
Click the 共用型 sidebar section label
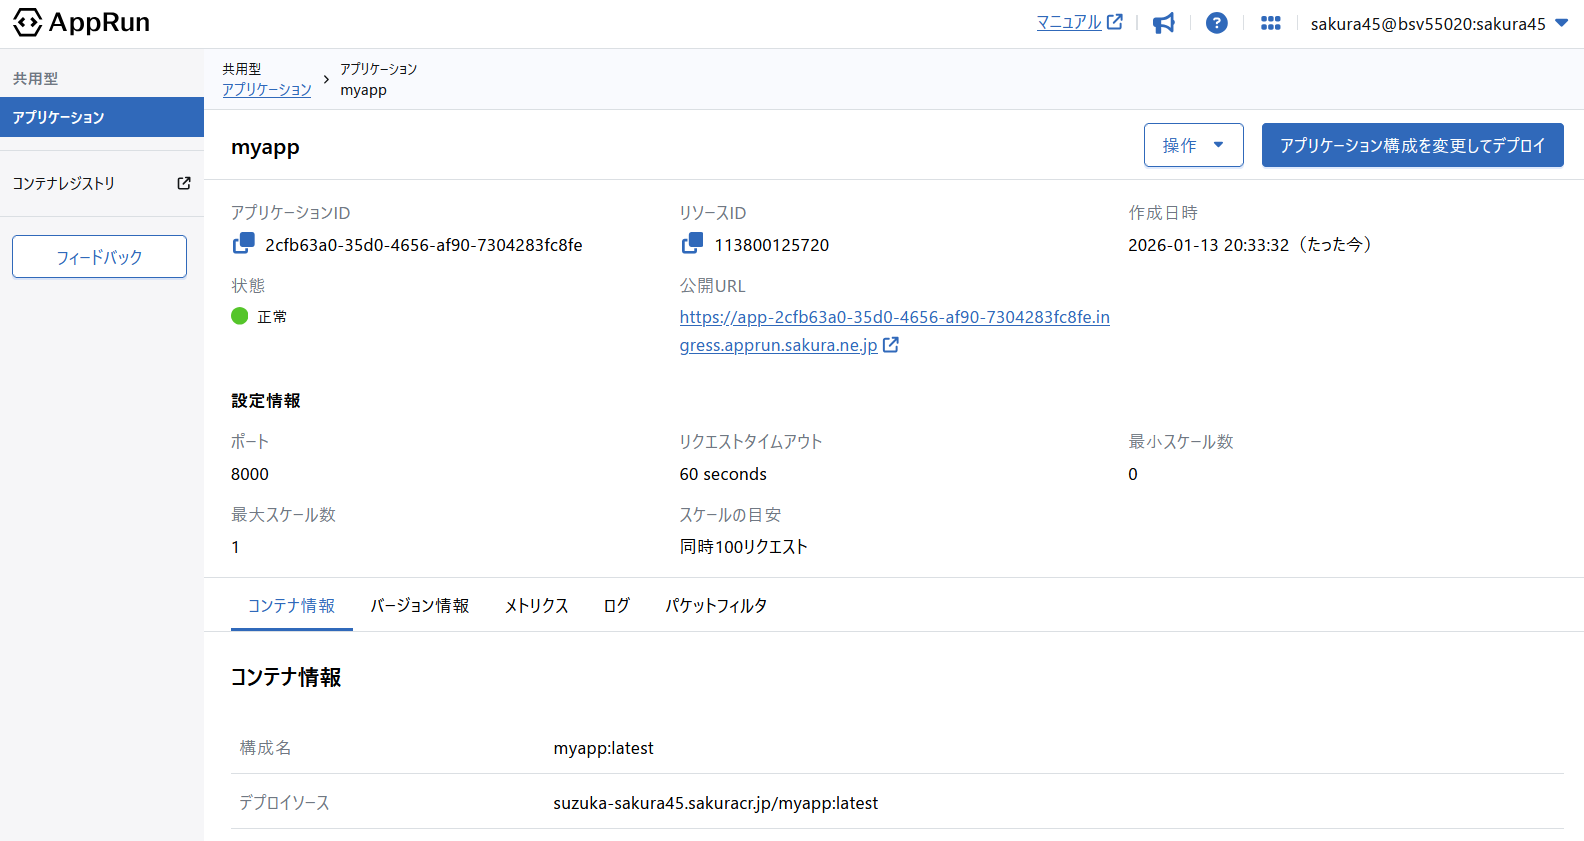click(36, 78)
